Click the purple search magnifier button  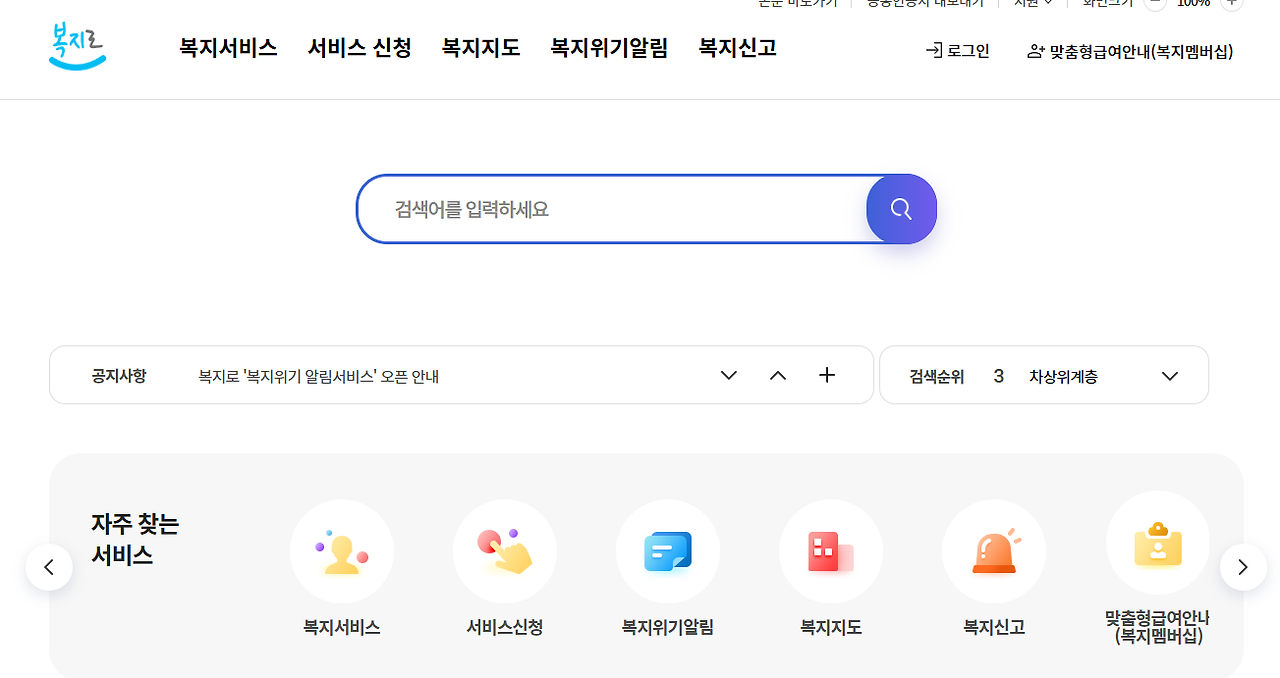(x=900, y=209)
